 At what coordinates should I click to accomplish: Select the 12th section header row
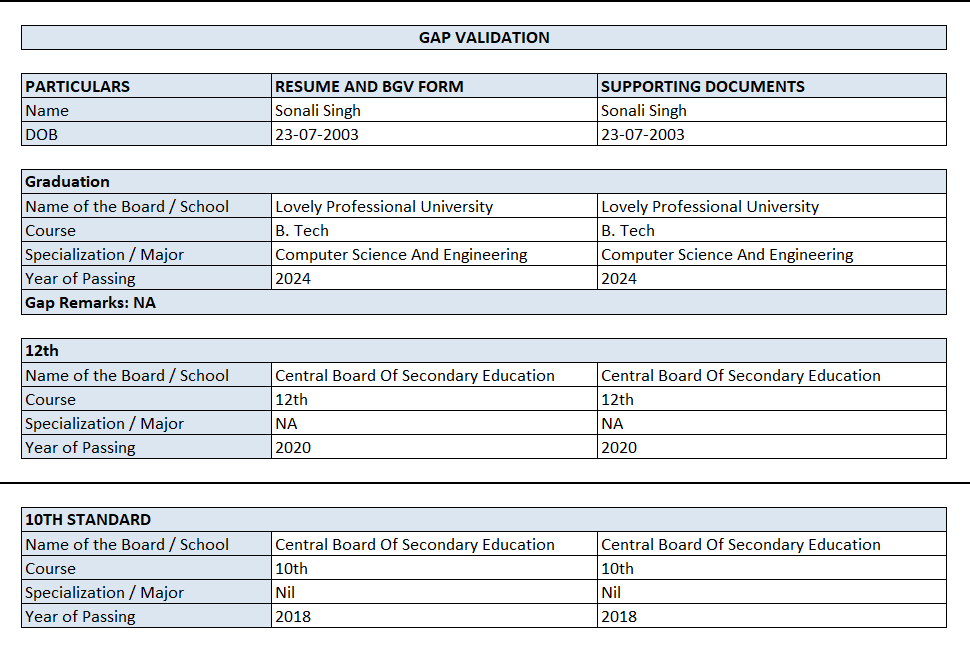[x=484, y=351]
